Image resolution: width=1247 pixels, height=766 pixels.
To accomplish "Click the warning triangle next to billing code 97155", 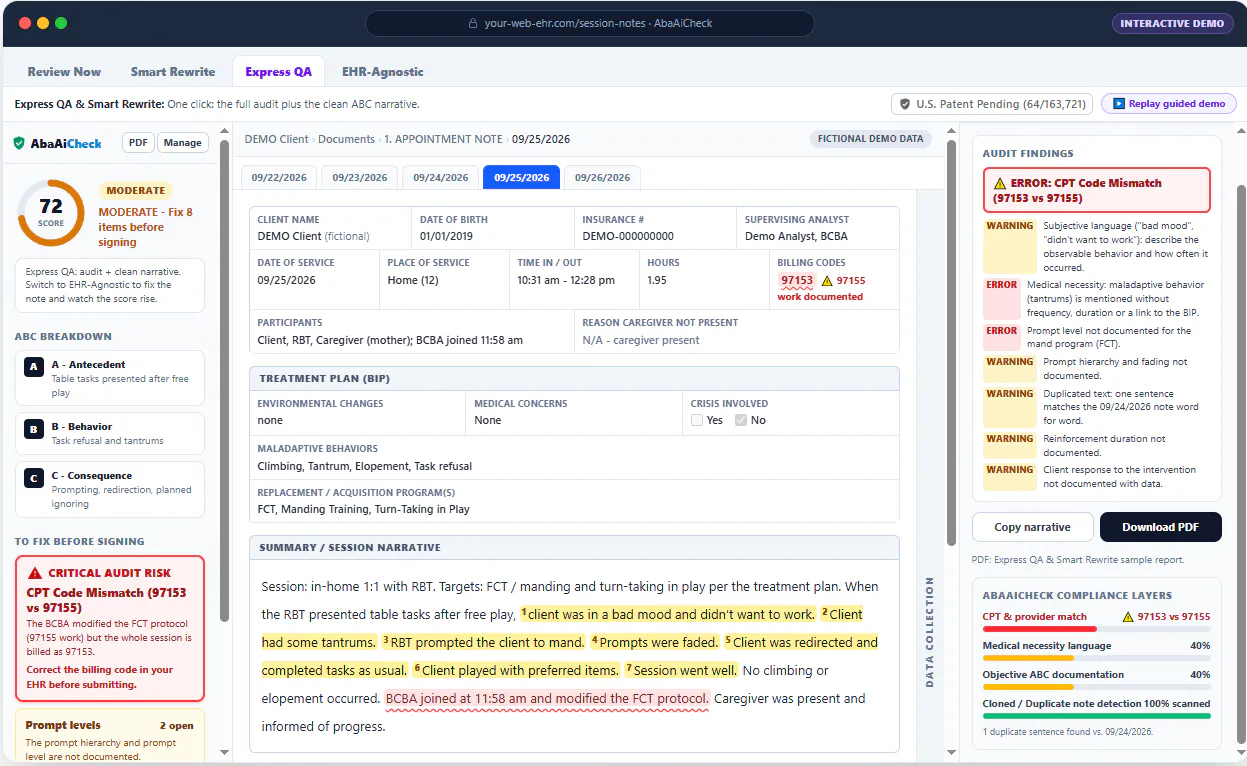I will click(827, 281).
